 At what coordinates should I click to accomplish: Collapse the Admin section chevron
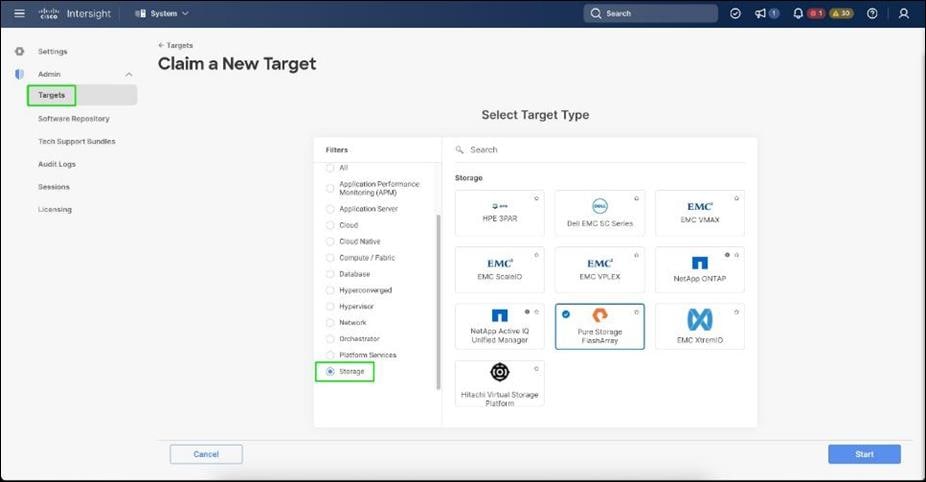[x=129, y=74]
